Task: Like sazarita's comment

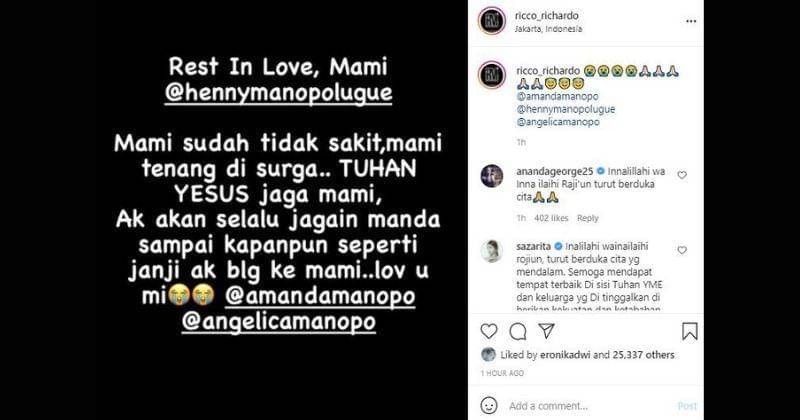Action: coord(682,250)
